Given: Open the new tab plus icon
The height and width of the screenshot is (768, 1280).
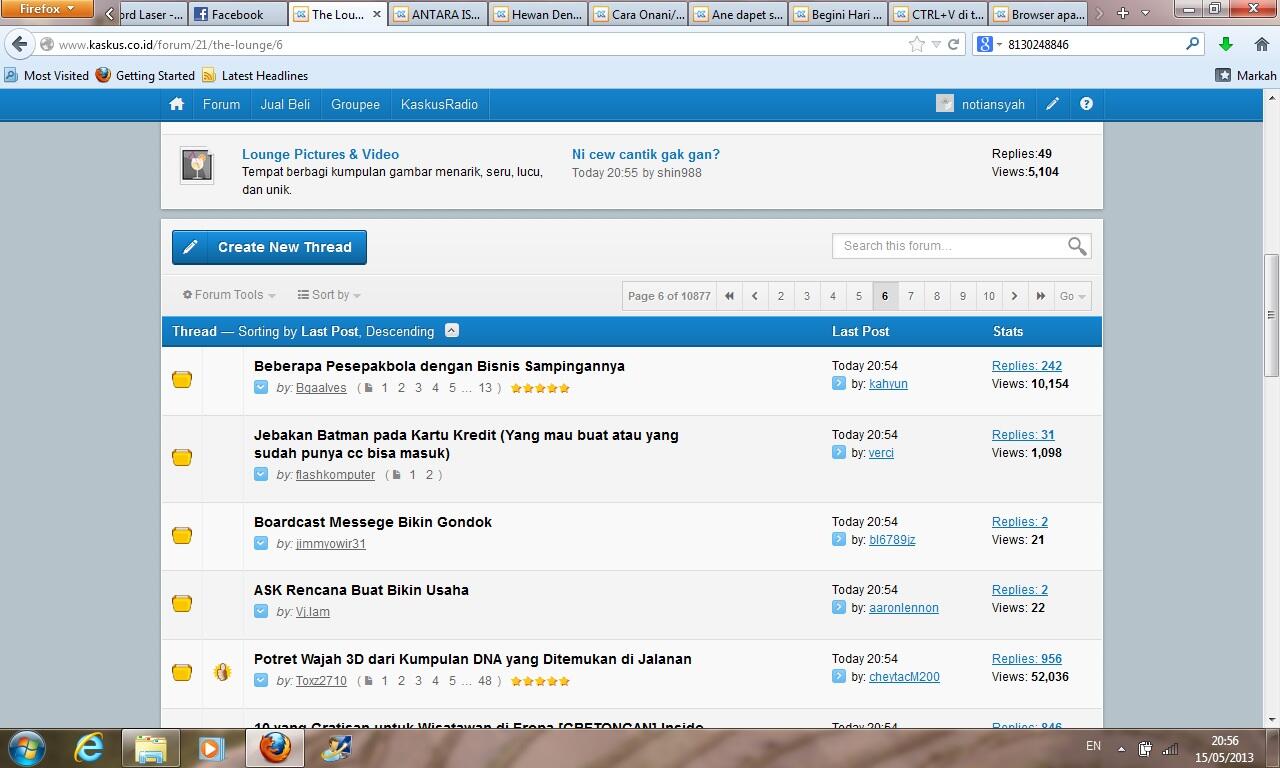Looking at the screenshot, I should point(1122,13).
